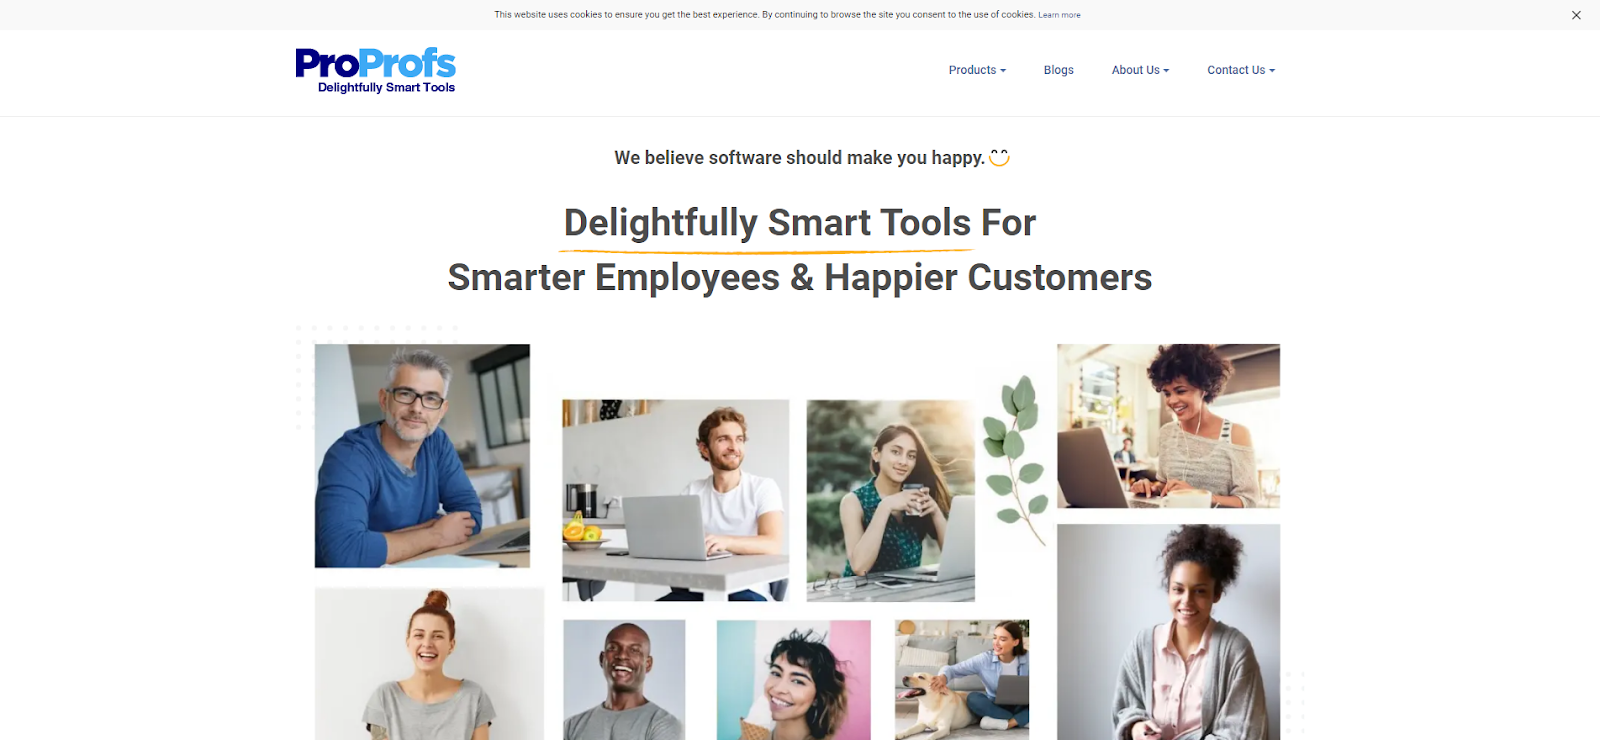Open the Products dropdown menu
Viewport: 1600px width, 740px height.
click(977, 70)
